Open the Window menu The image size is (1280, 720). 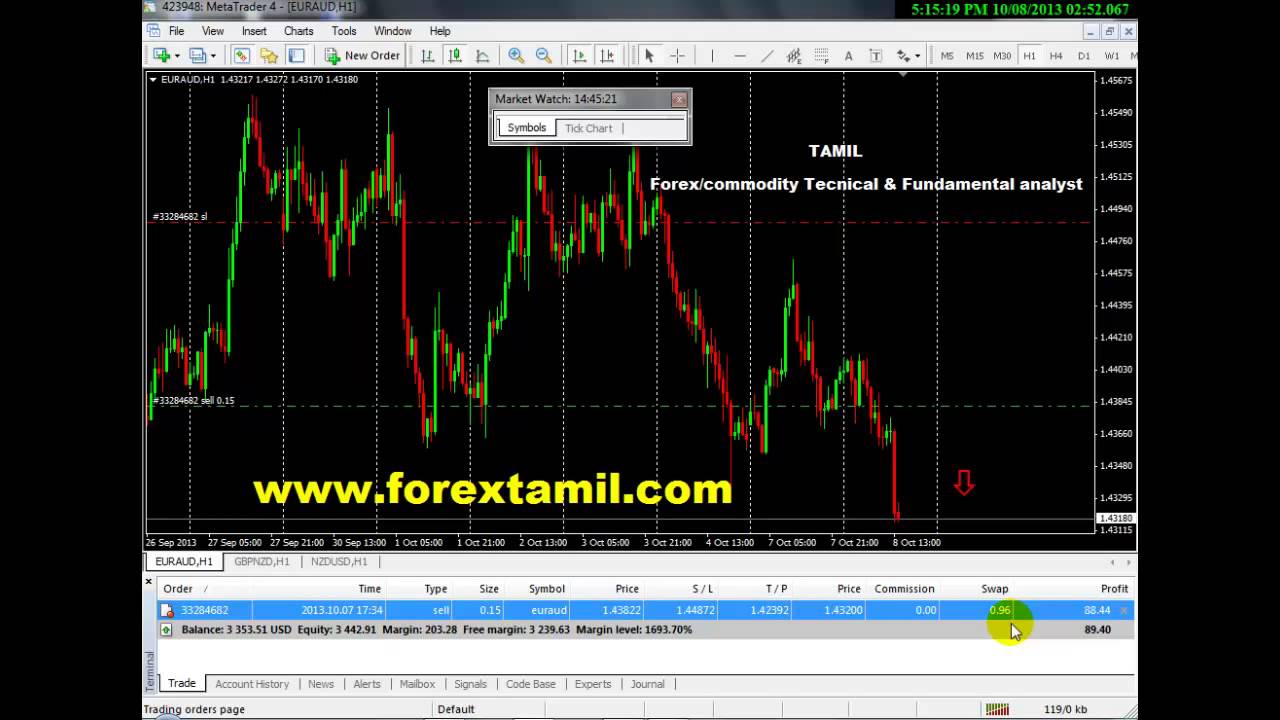coord(393,31)
